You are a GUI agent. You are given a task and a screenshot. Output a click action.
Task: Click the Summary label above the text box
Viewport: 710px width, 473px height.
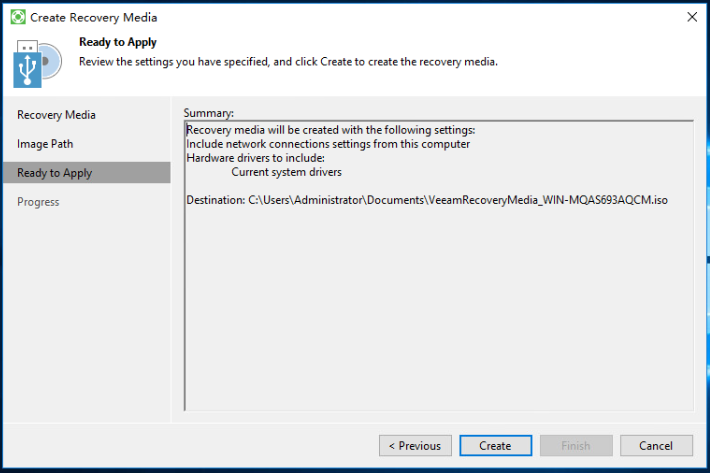point(208,113)
